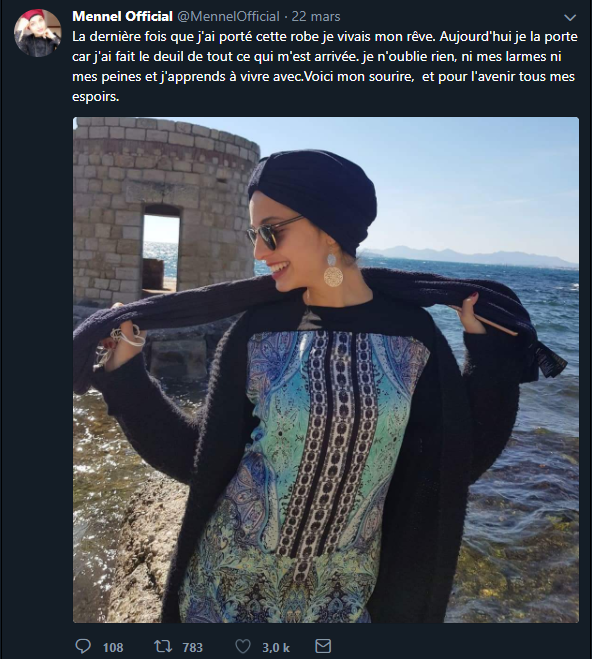This screenshot has height=659, width=592.
Task: Open the tweet via the 22 mars timestamp
Action: click(x=316, y=16)
